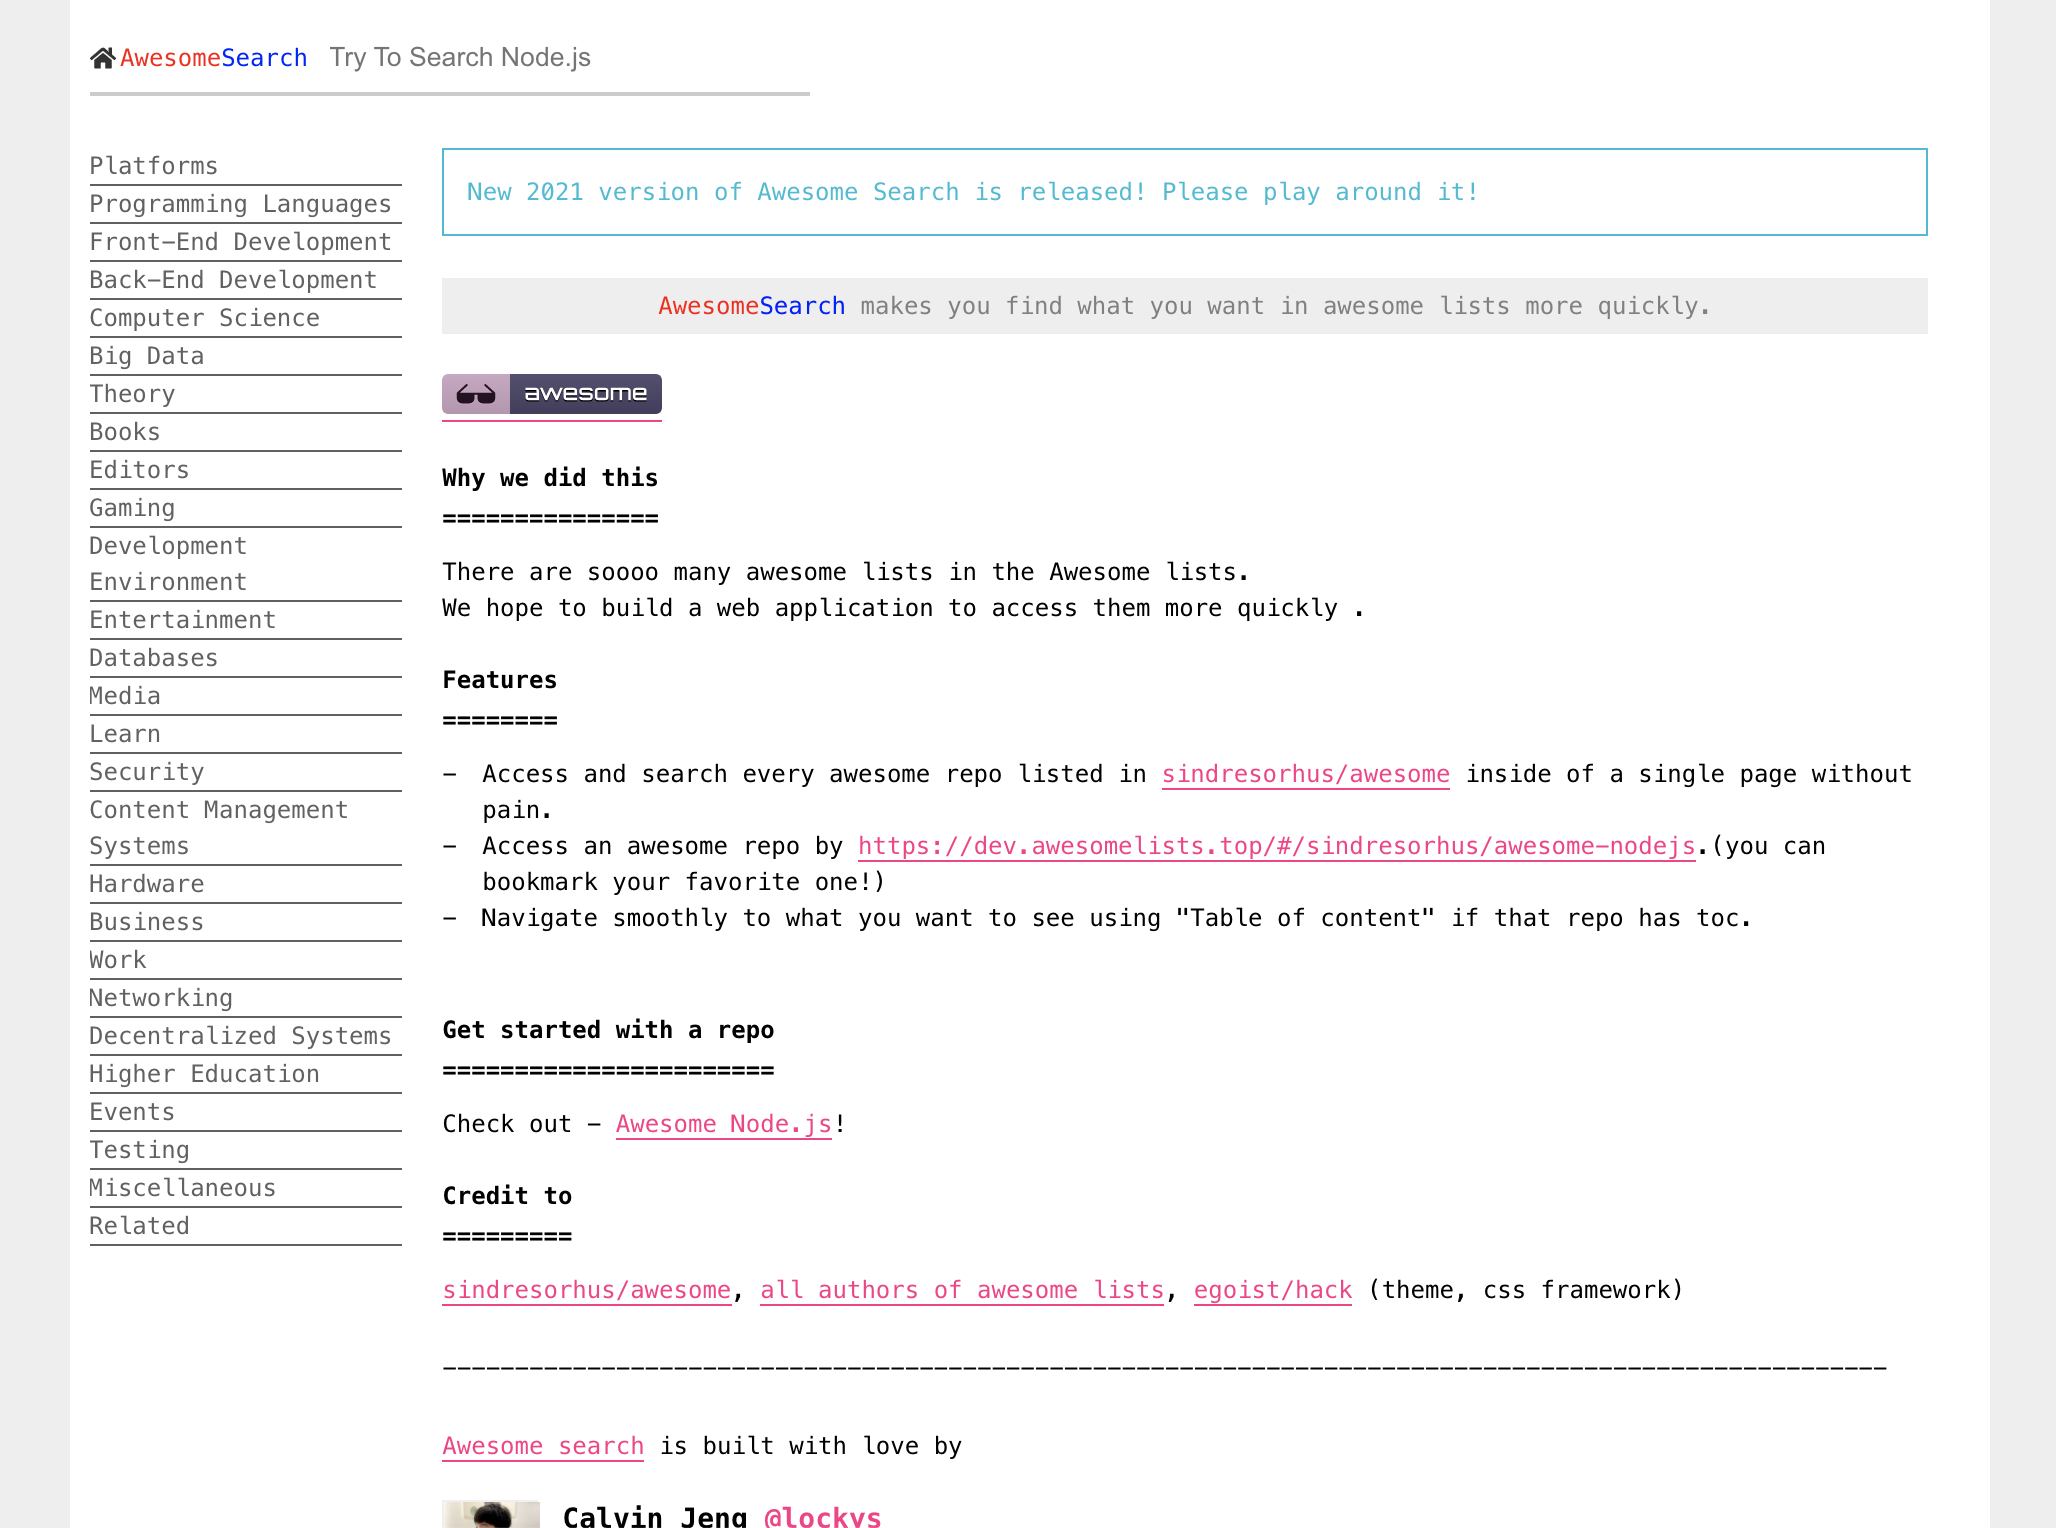Choose the Big Data category

[x=146, y=356]
